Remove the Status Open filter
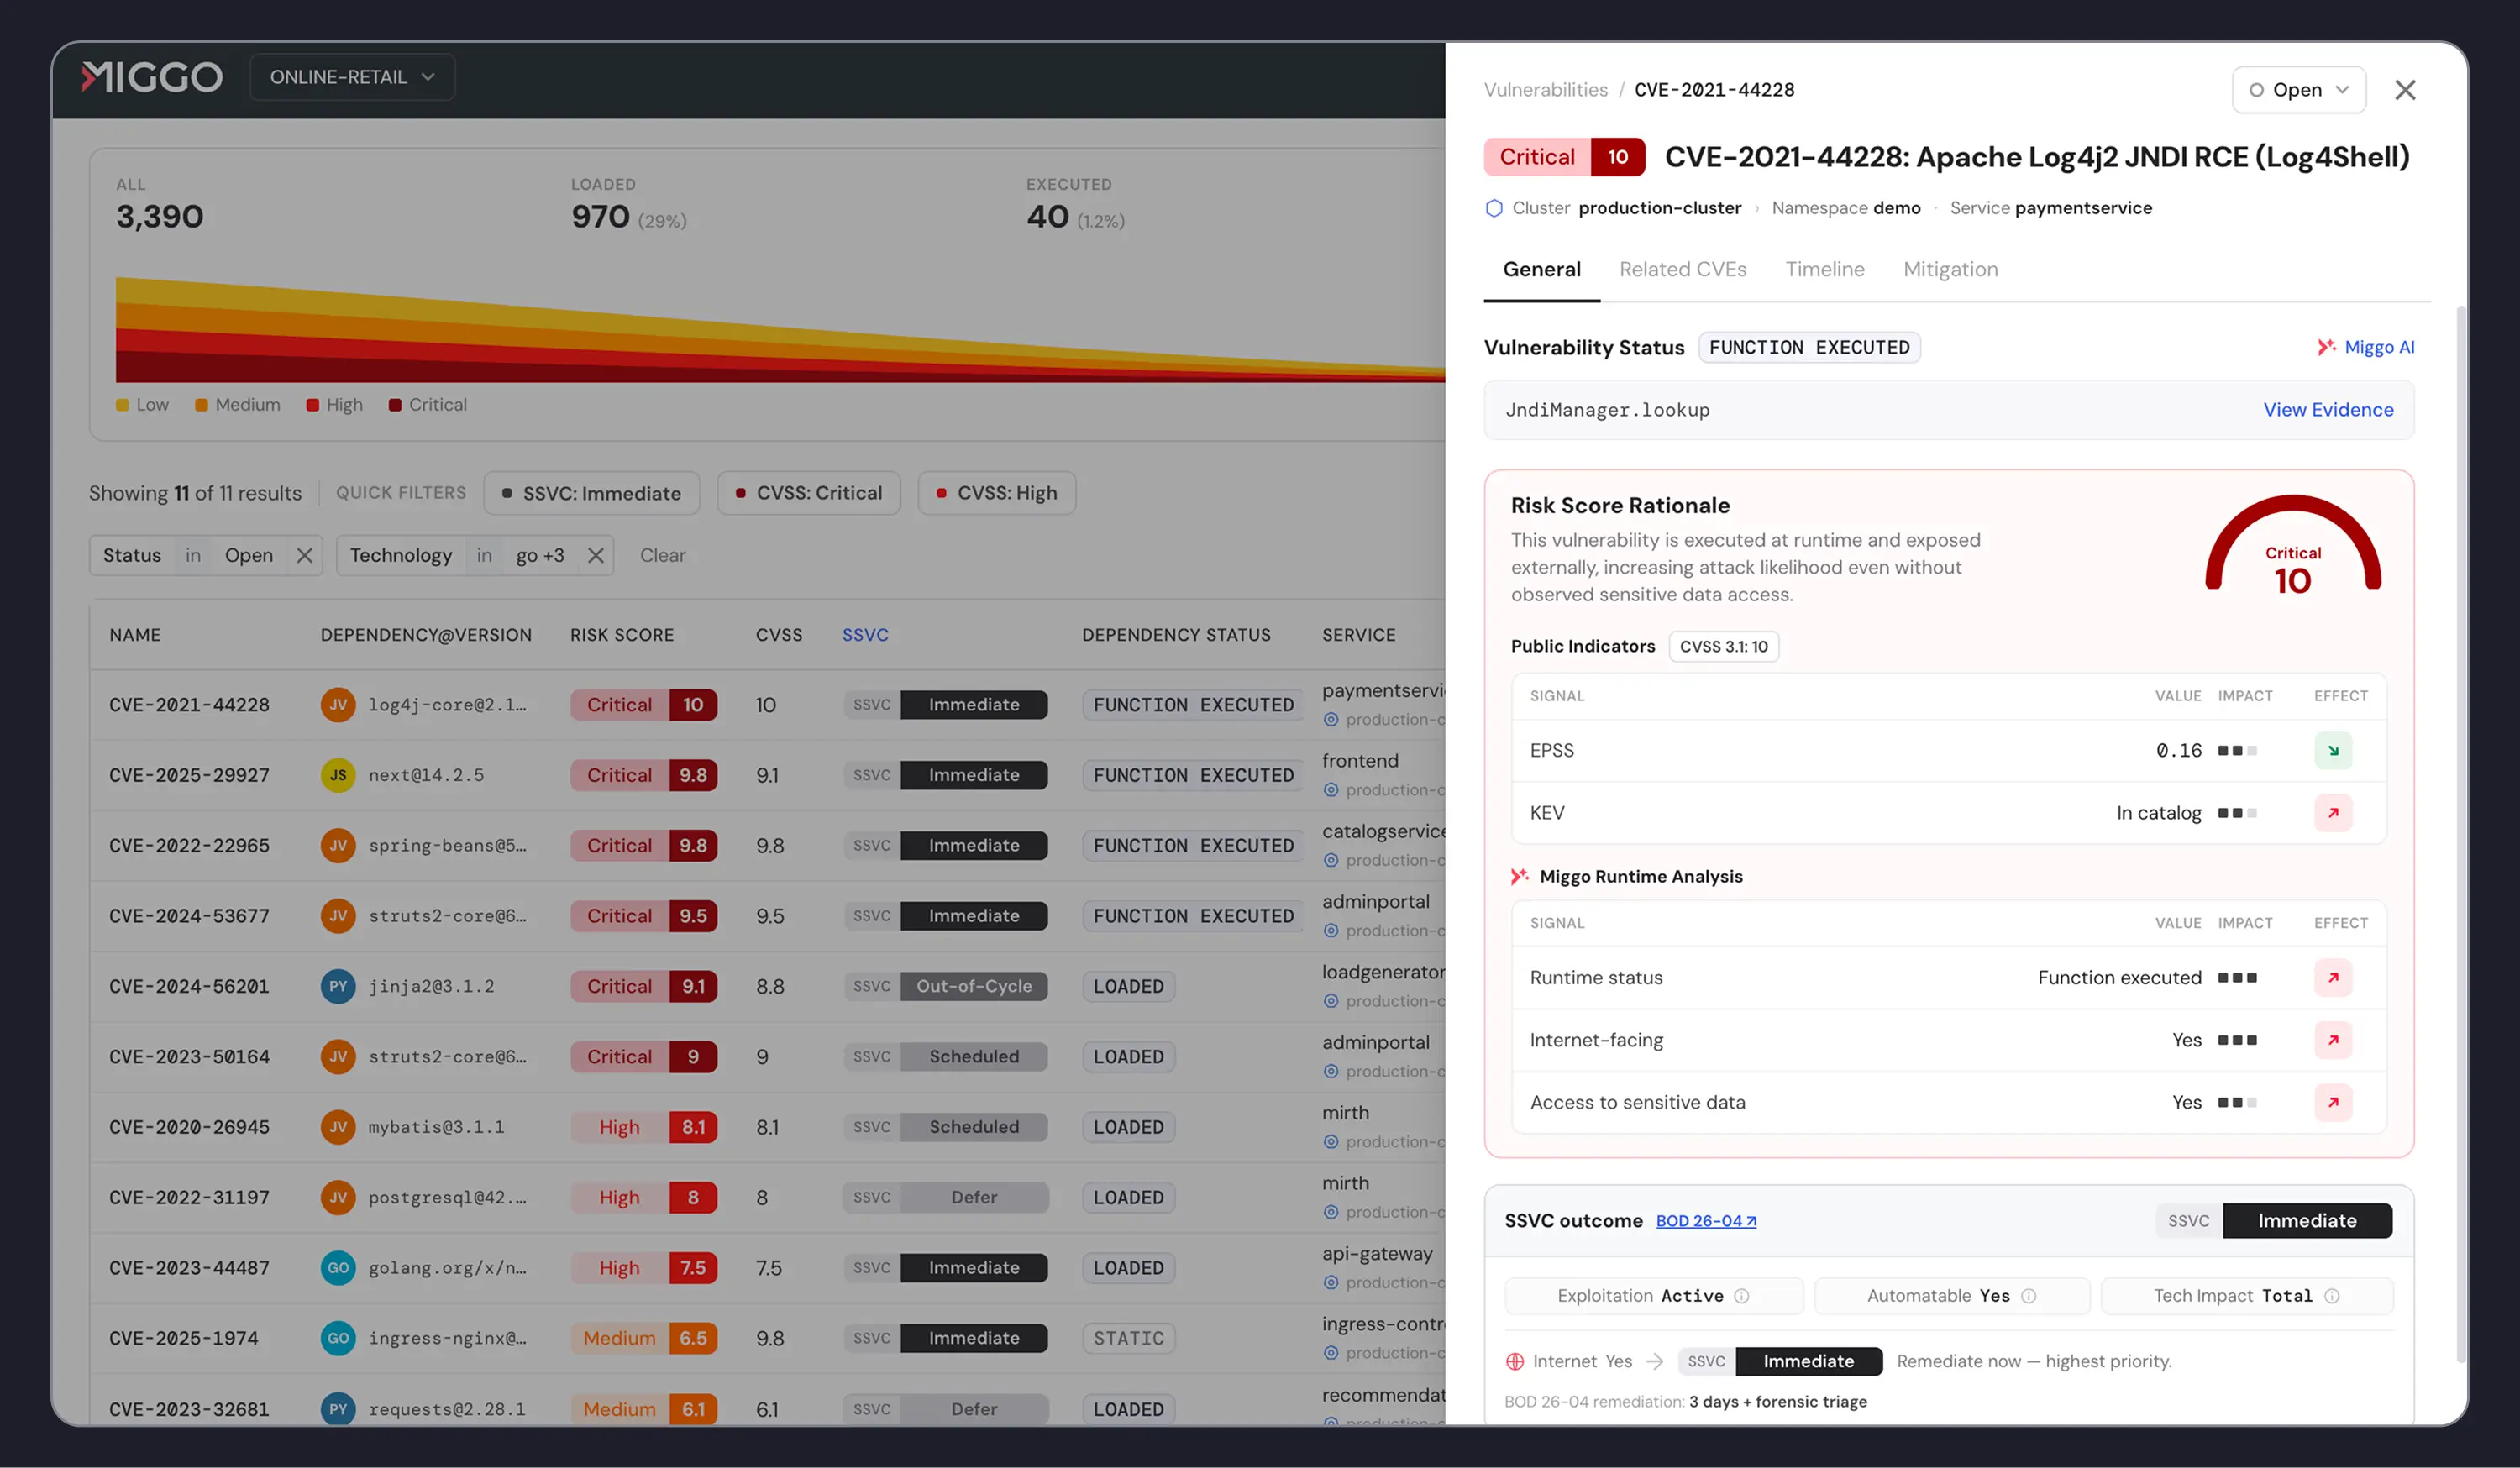 [305, 555]
